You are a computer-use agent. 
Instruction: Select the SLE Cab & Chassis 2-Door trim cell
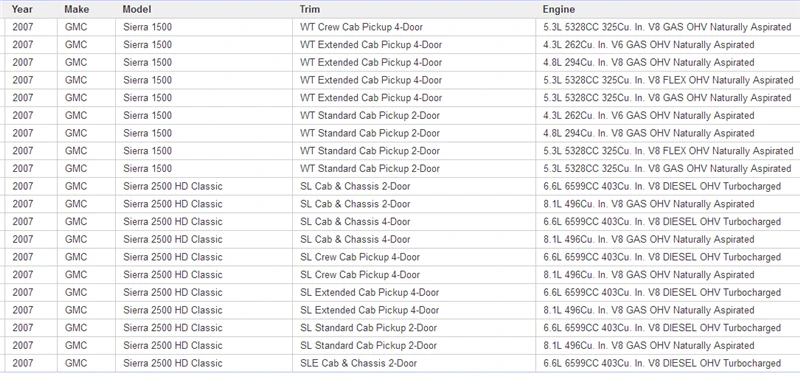tap(358, 363)
